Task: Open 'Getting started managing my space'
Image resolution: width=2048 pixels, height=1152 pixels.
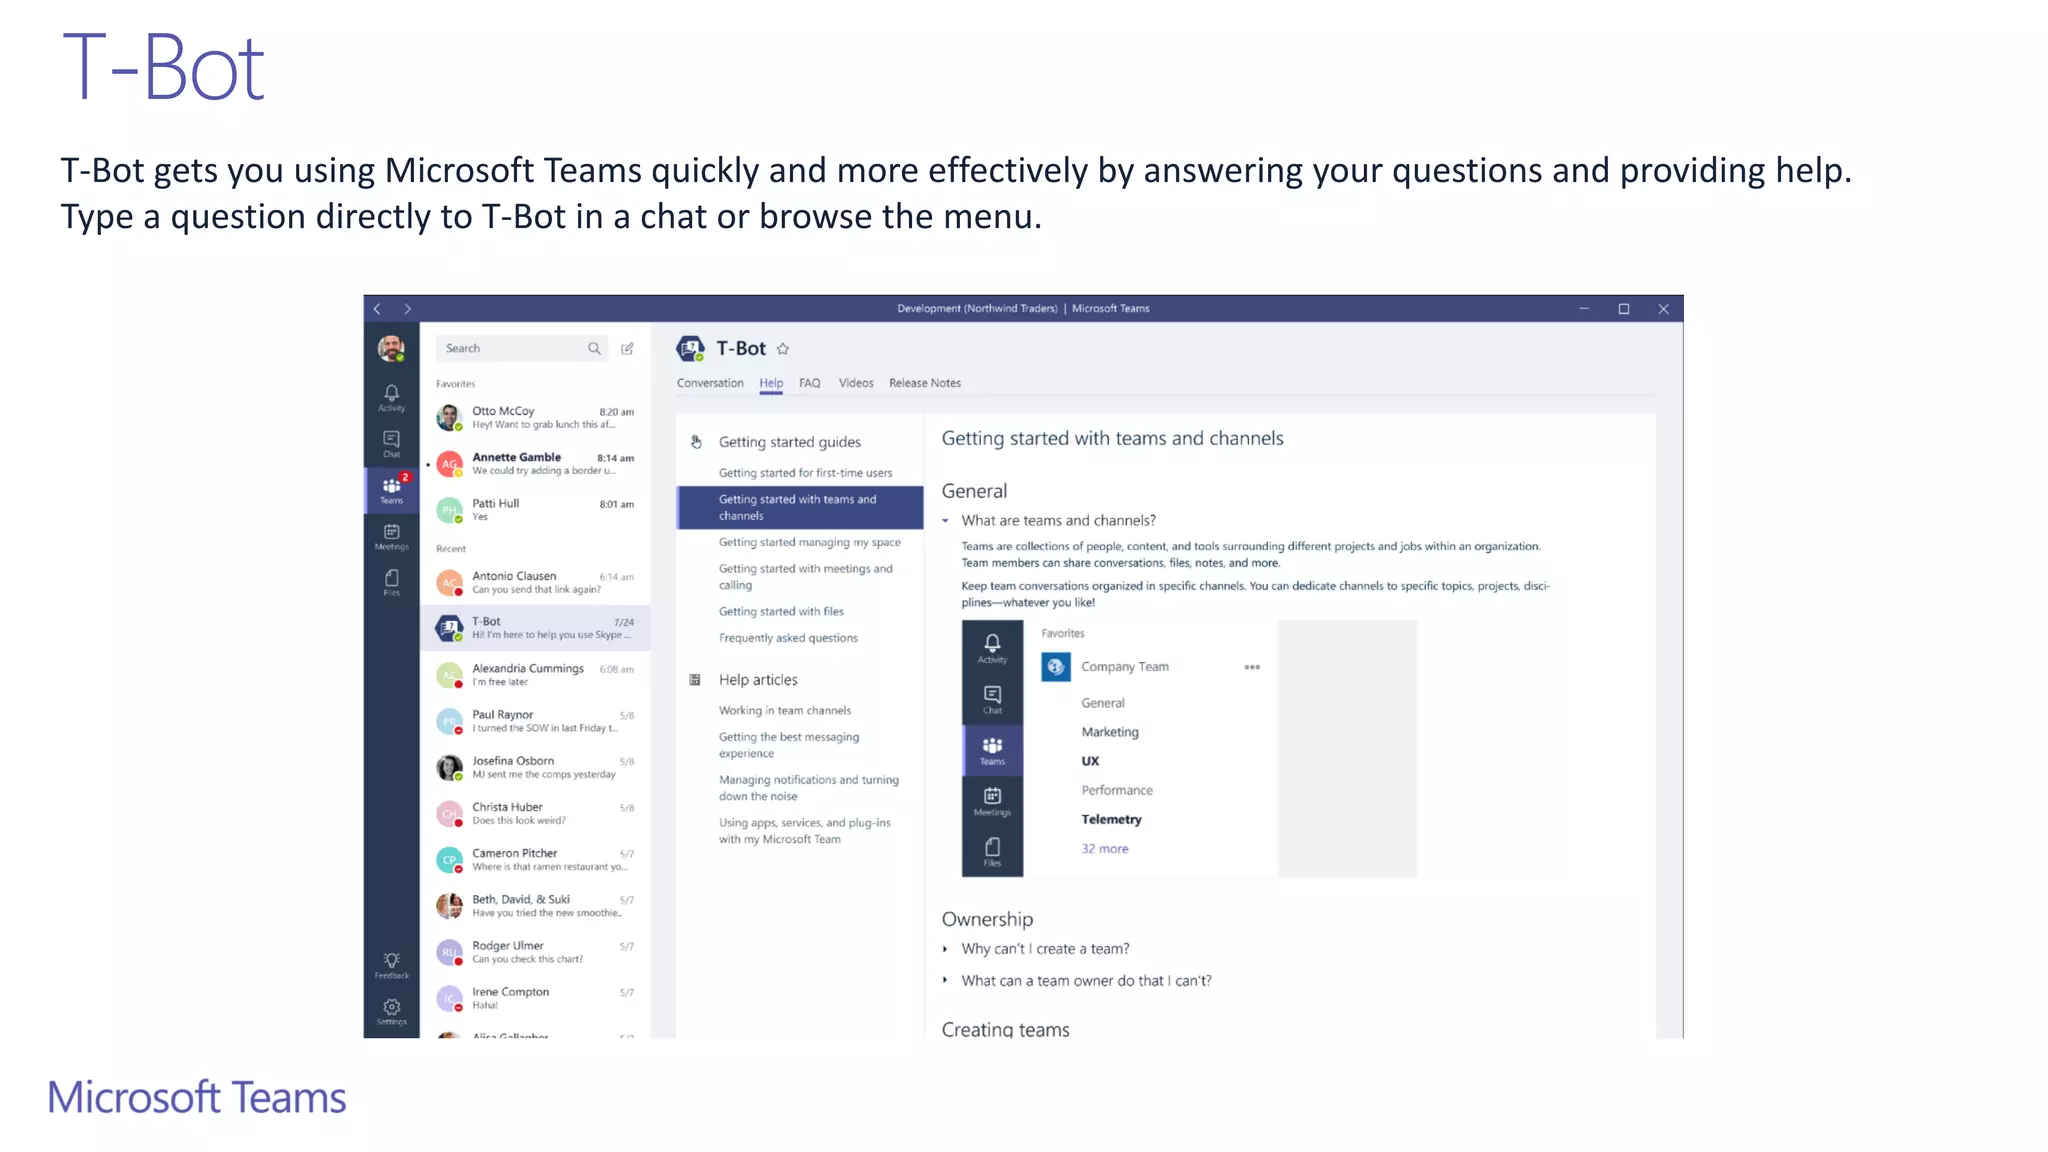Action: 809,542
